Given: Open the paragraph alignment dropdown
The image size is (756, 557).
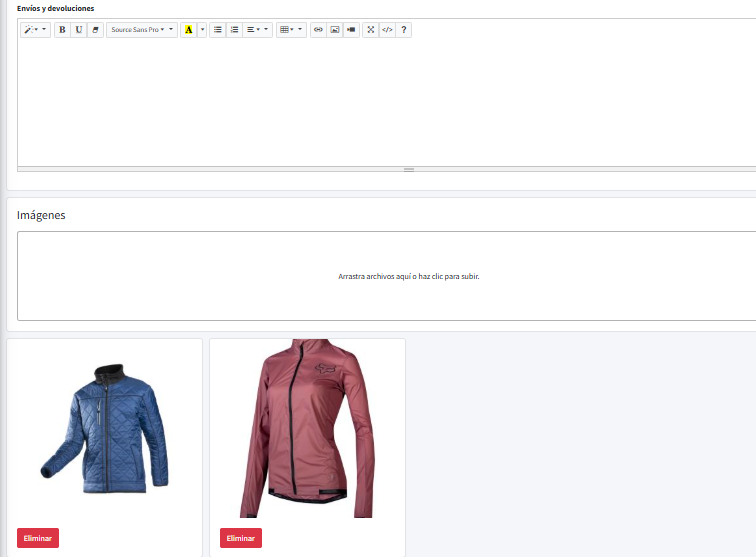Looking at the screenshot, I should tap(258, 30).
